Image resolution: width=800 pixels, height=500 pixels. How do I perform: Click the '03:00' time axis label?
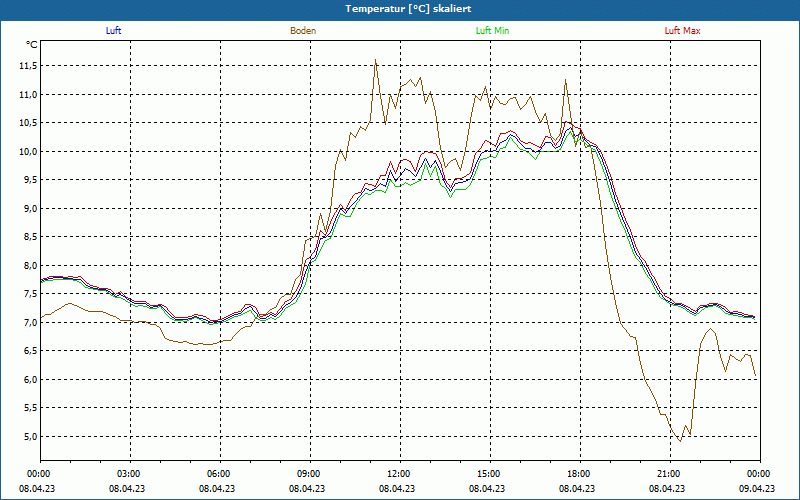click(x=130, y=474)
